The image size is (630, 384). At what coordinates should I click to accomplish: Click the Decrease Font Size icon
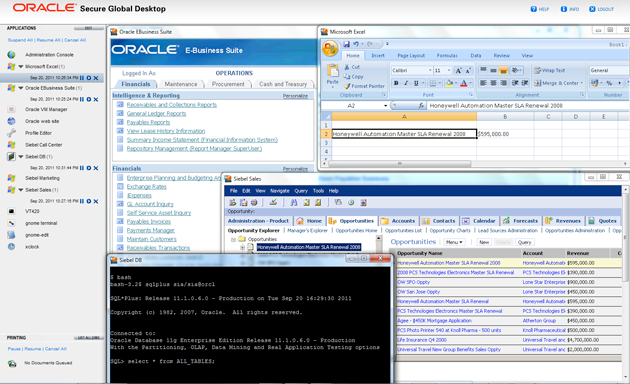[468, 71]
